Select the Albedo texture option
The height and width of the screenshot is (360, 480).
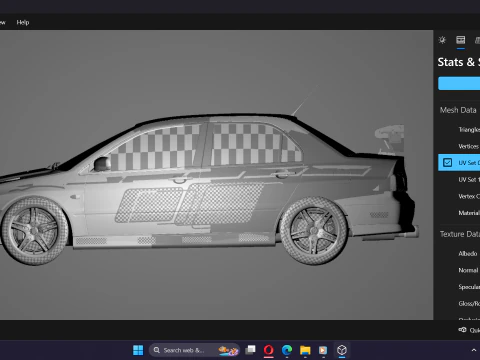(x=468, y=254)
